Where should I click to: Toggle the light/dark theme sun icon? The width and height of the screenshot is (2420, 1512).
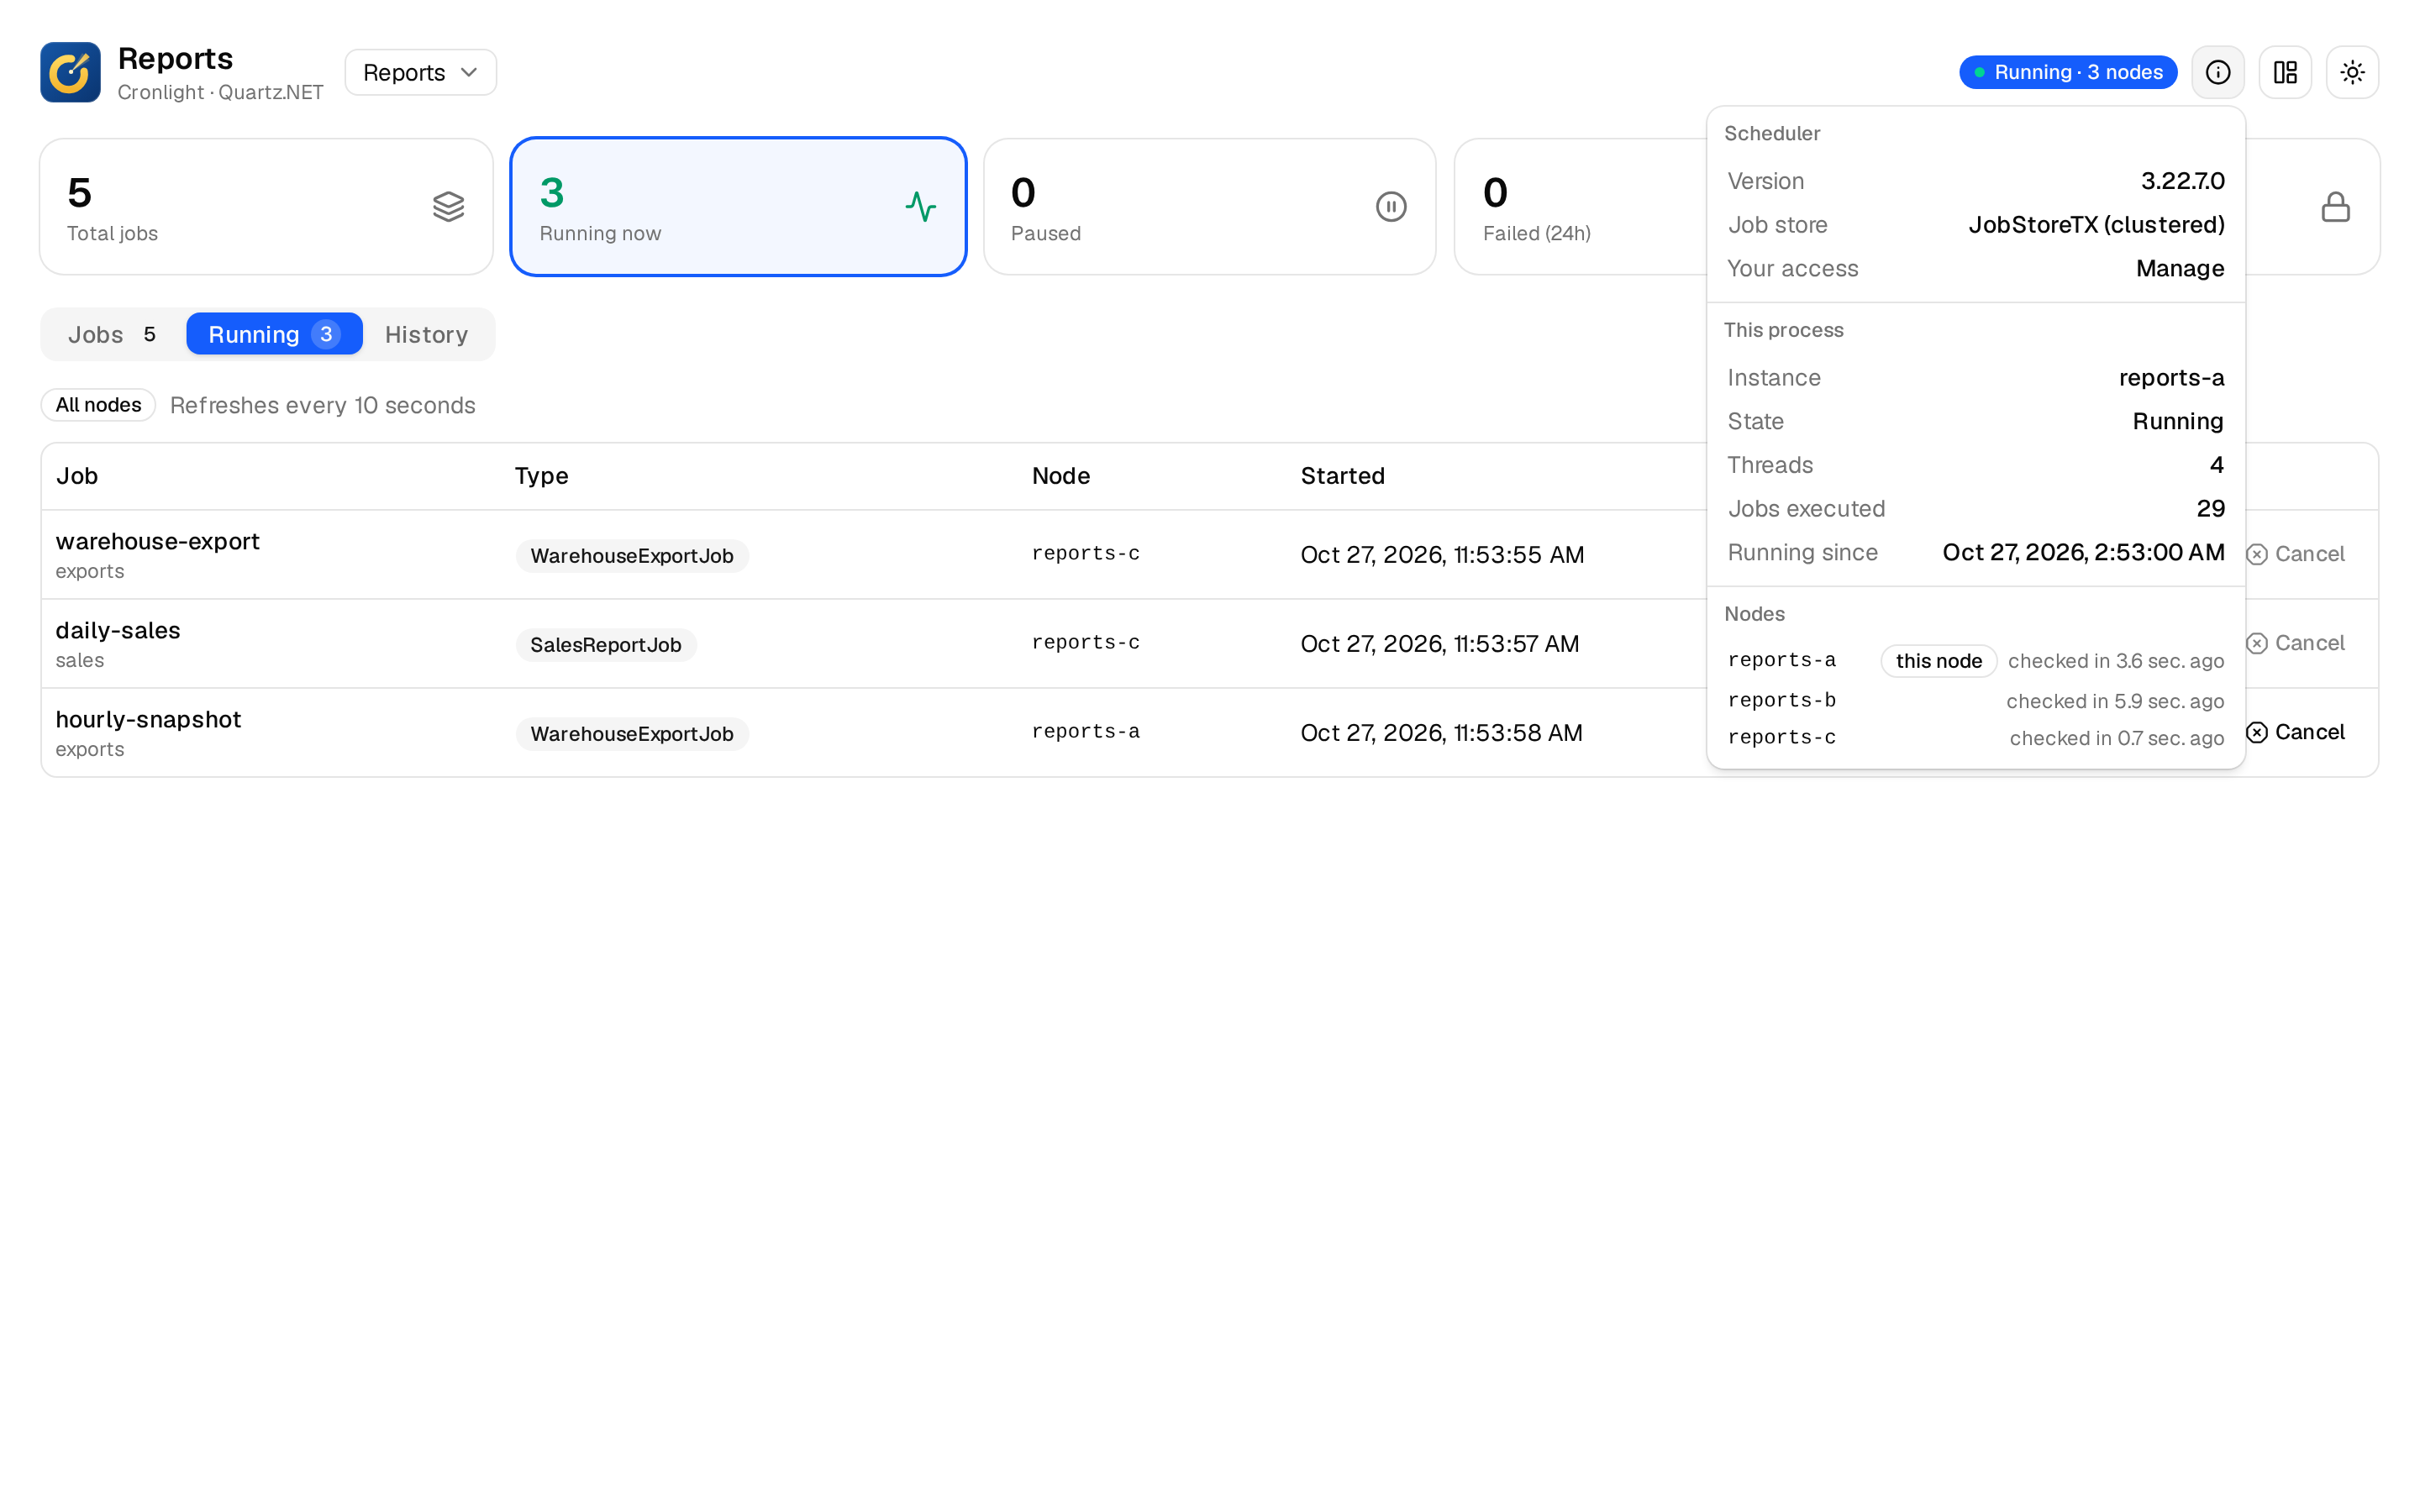coord(2352,72)
